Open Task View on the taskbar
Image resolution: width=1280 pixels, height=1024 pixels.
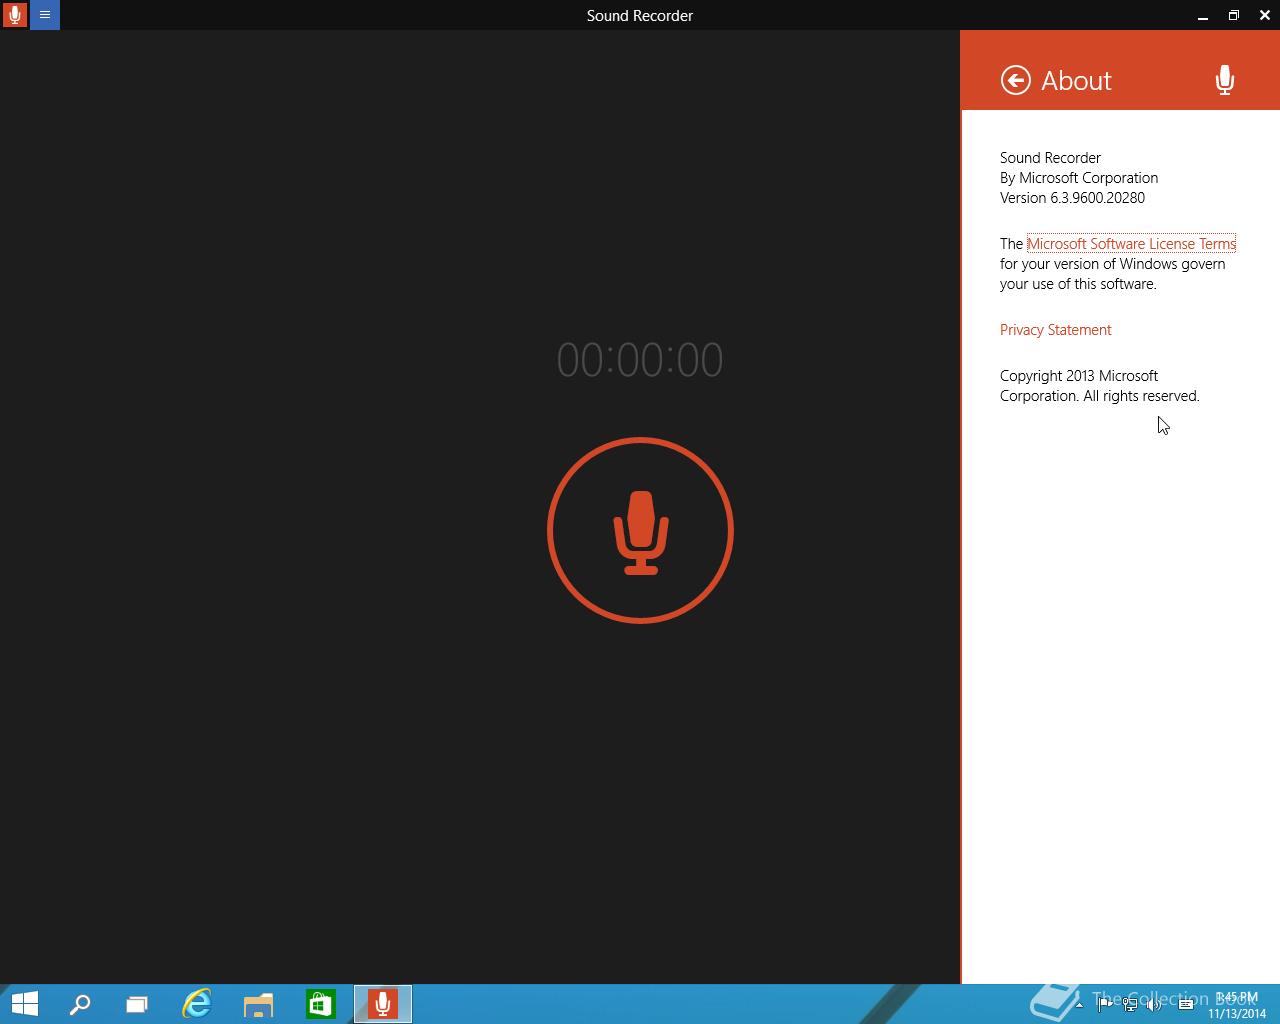click(137, 1004)
